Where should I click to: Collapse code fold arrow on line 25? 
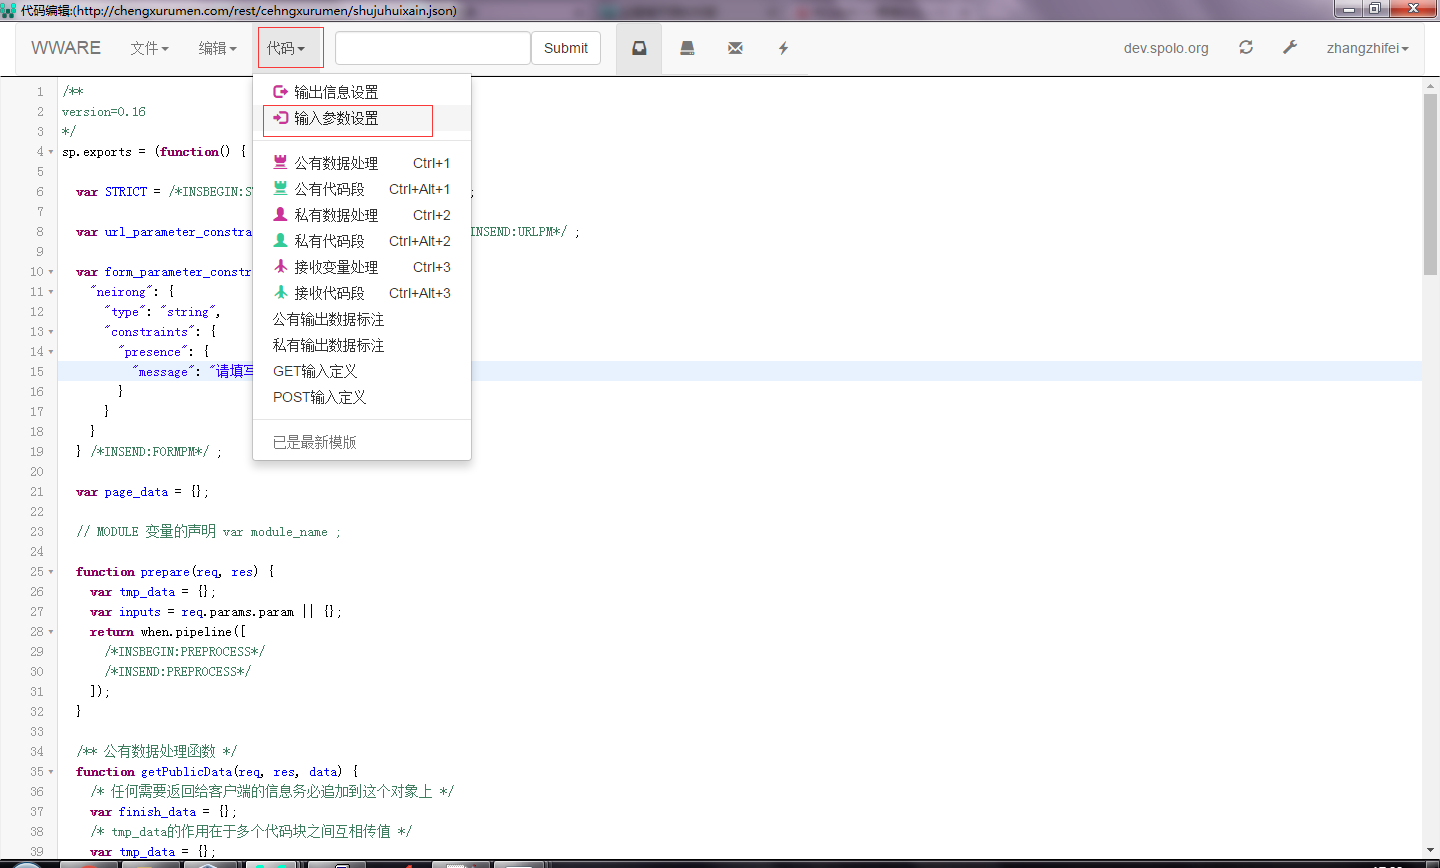(x=51, y=572)
